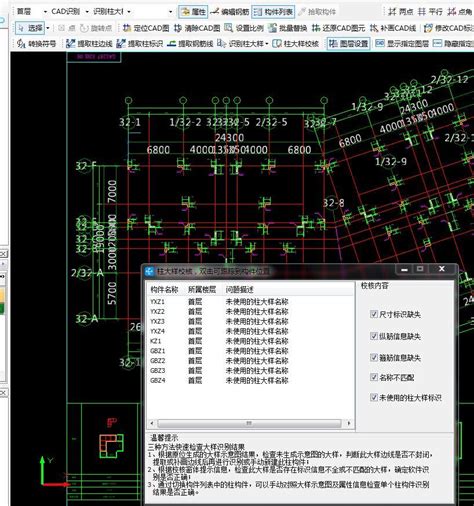Click the 柱大样校核 dialog title icon
This screenshot has height=506, width=474.
[150, 271]
